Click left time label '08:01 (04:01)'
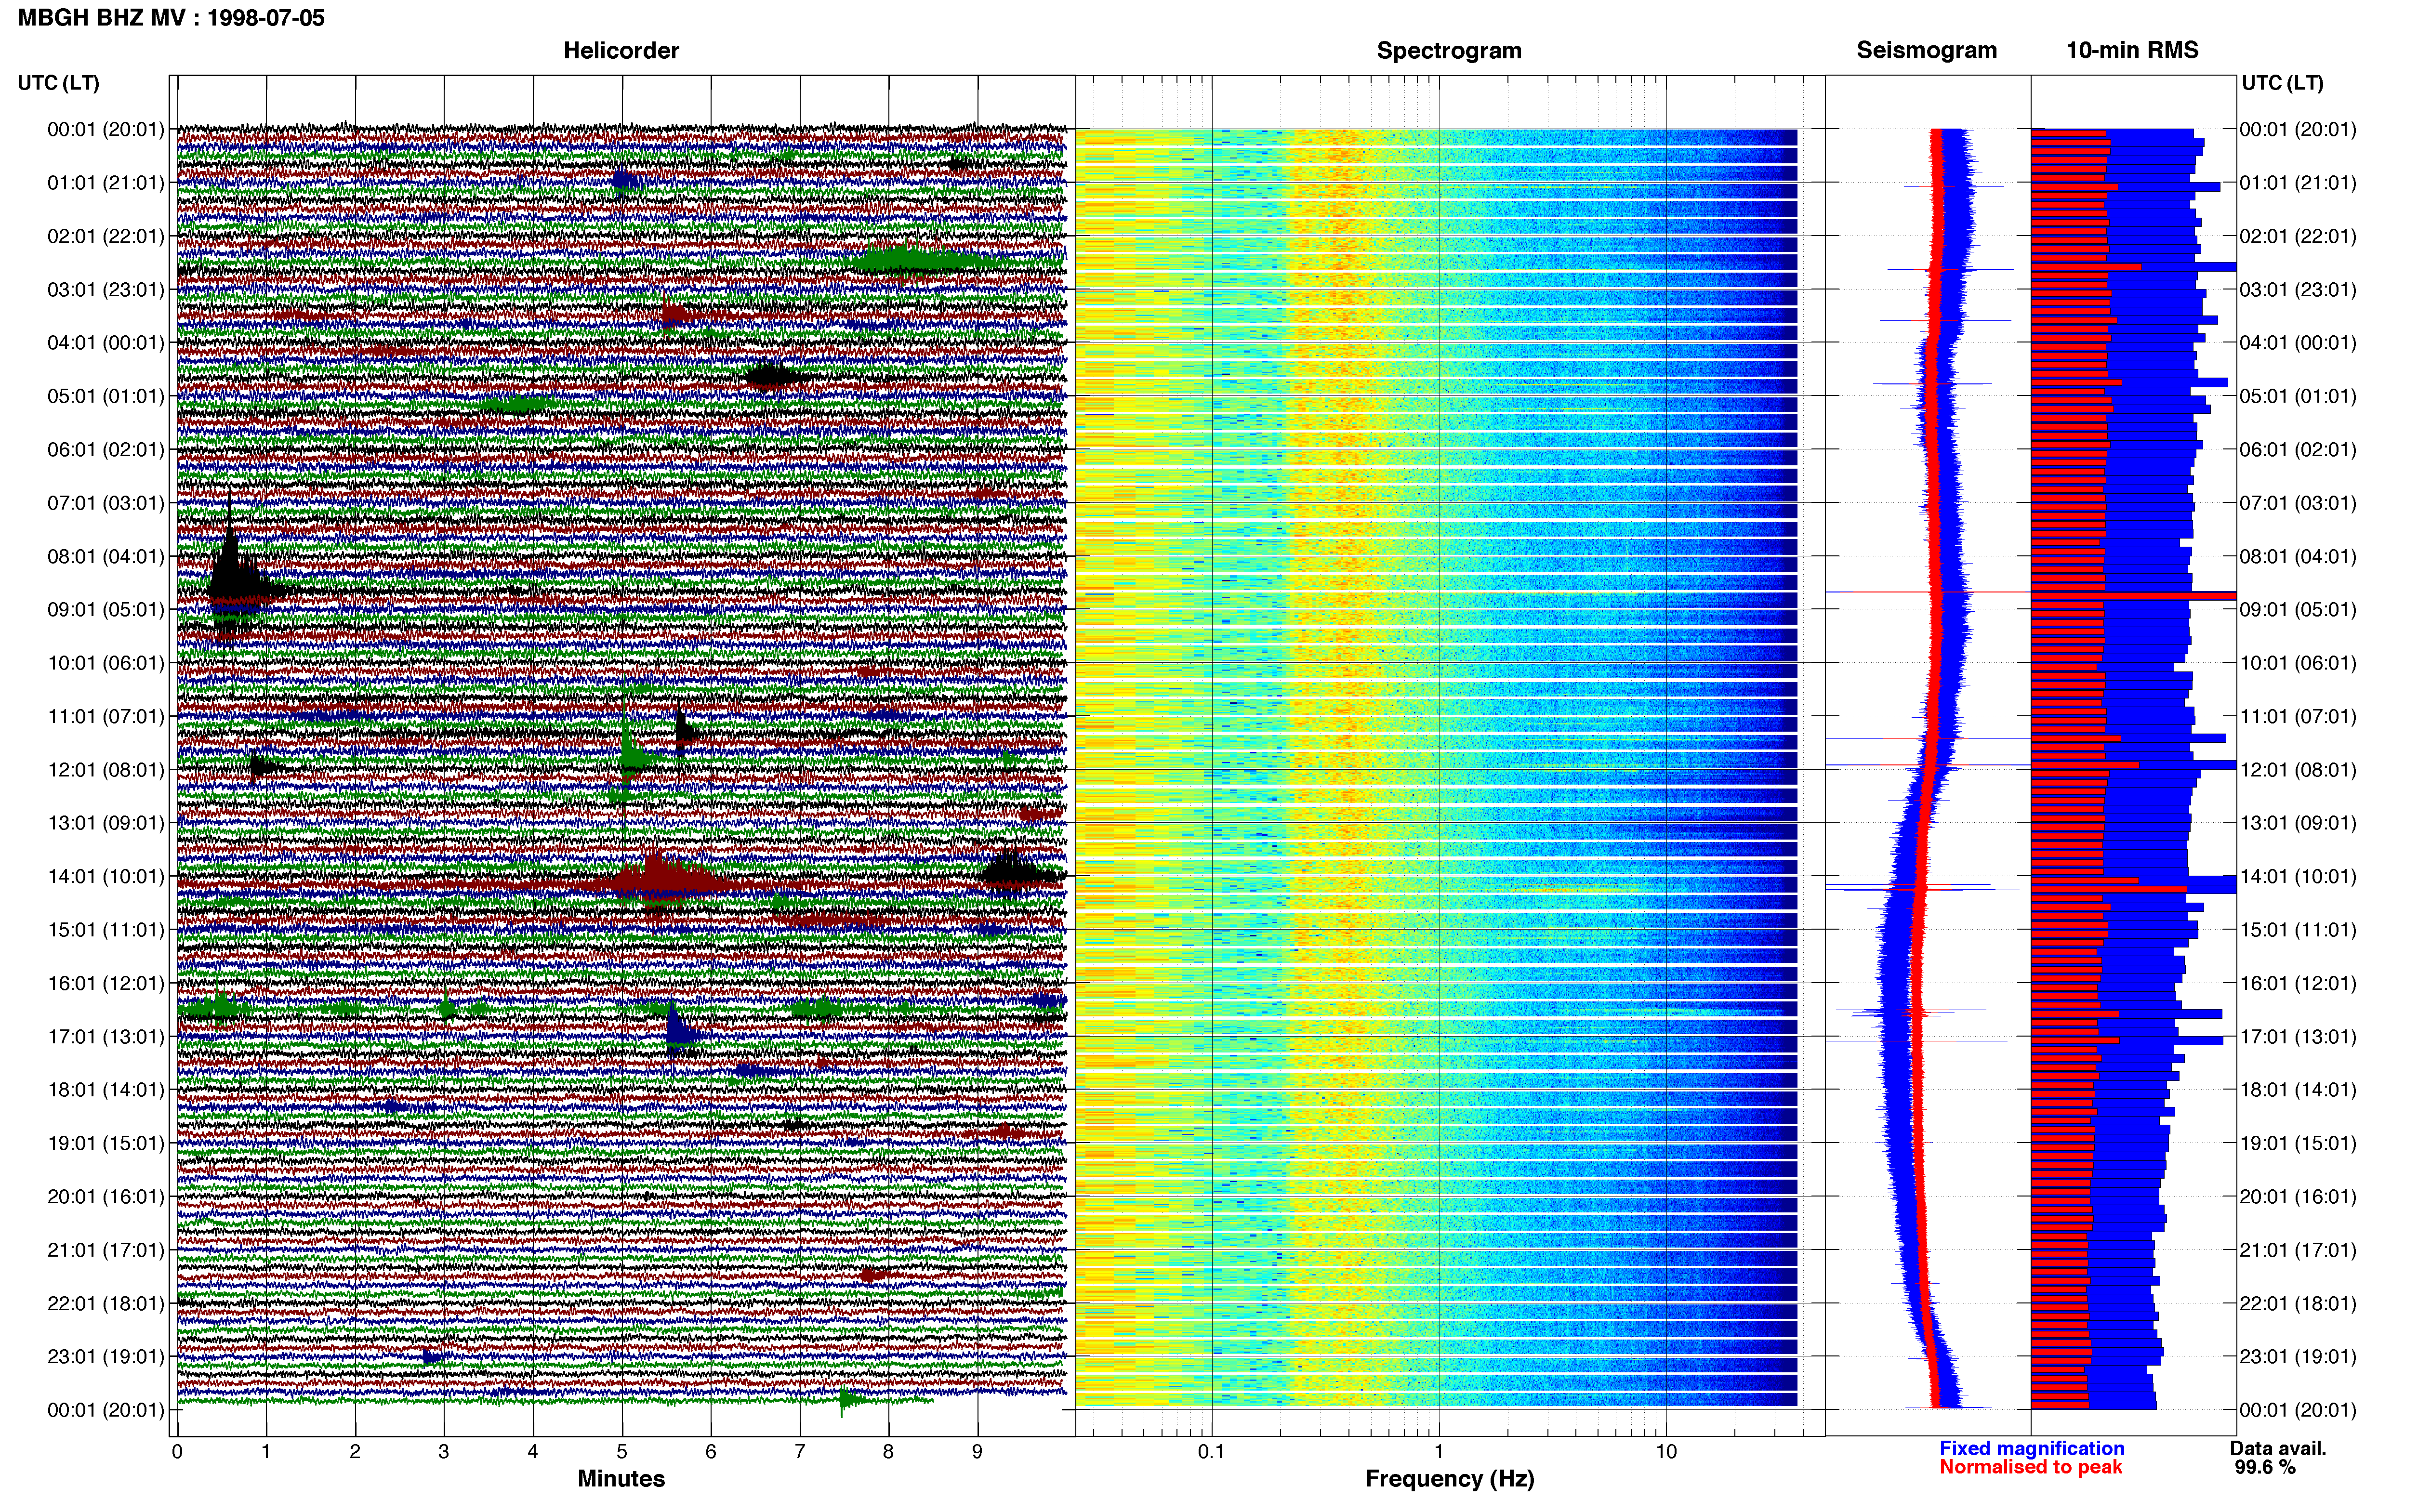 click(x=105, y=556)
